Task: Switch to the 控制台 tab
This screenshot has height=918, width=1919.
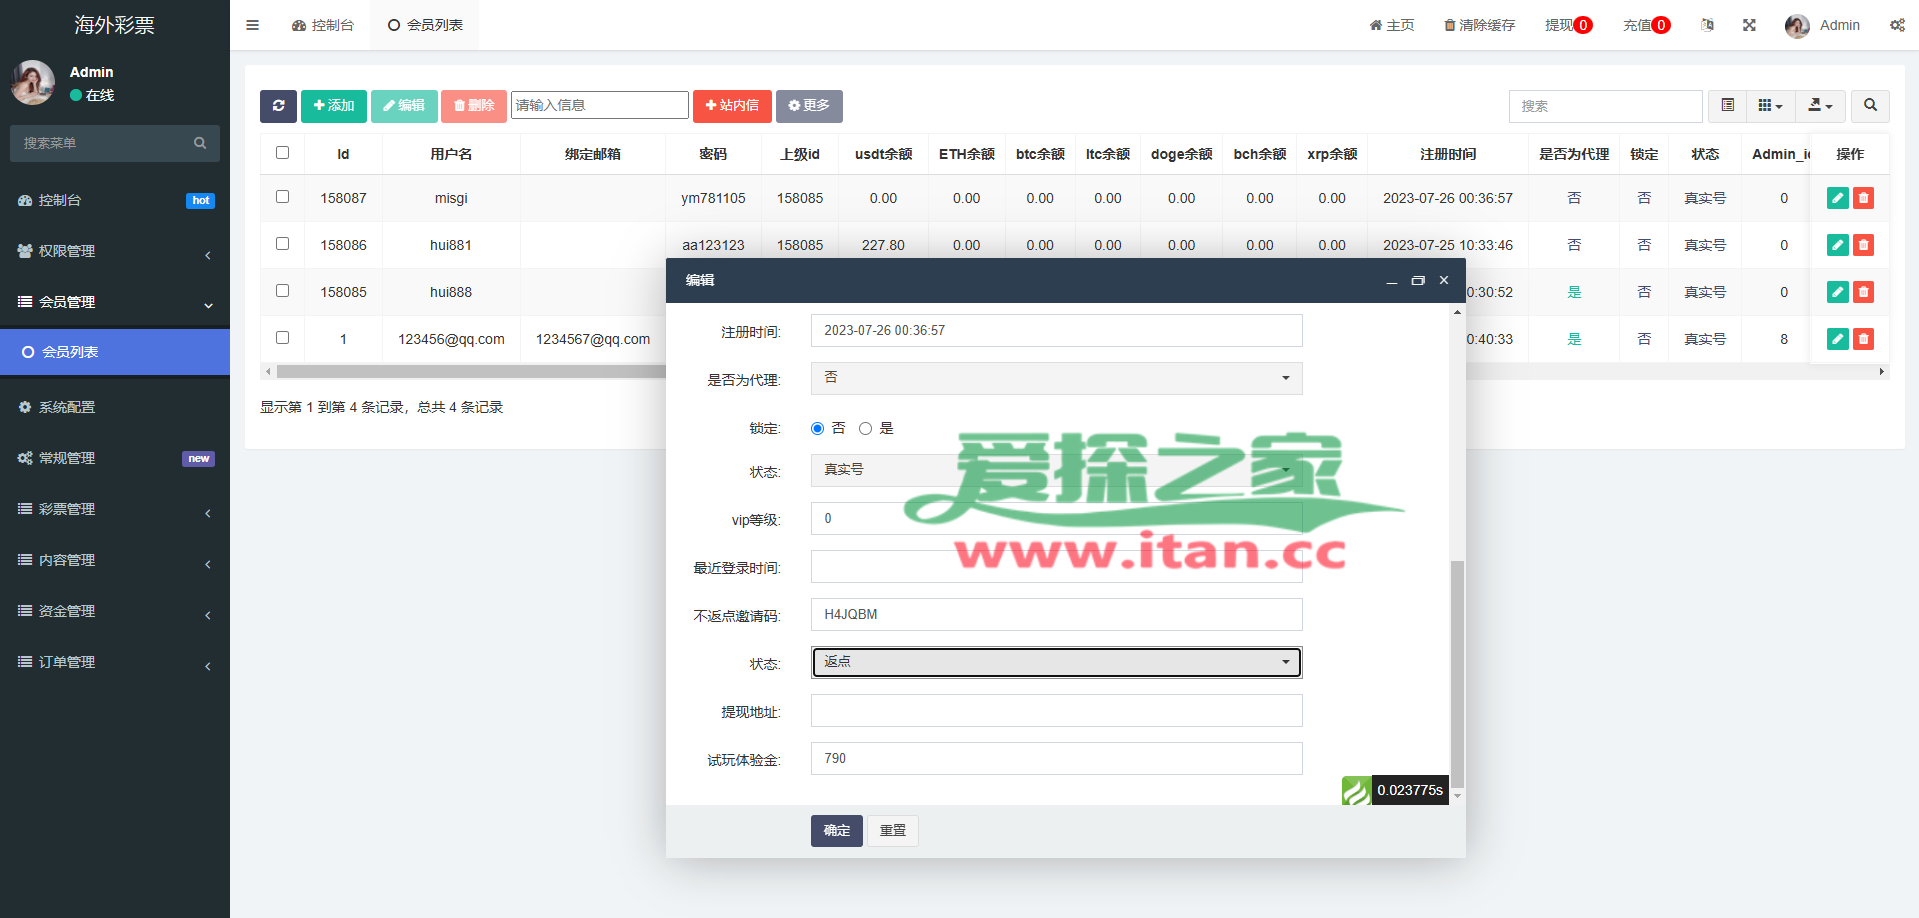Action: (323, 25)
